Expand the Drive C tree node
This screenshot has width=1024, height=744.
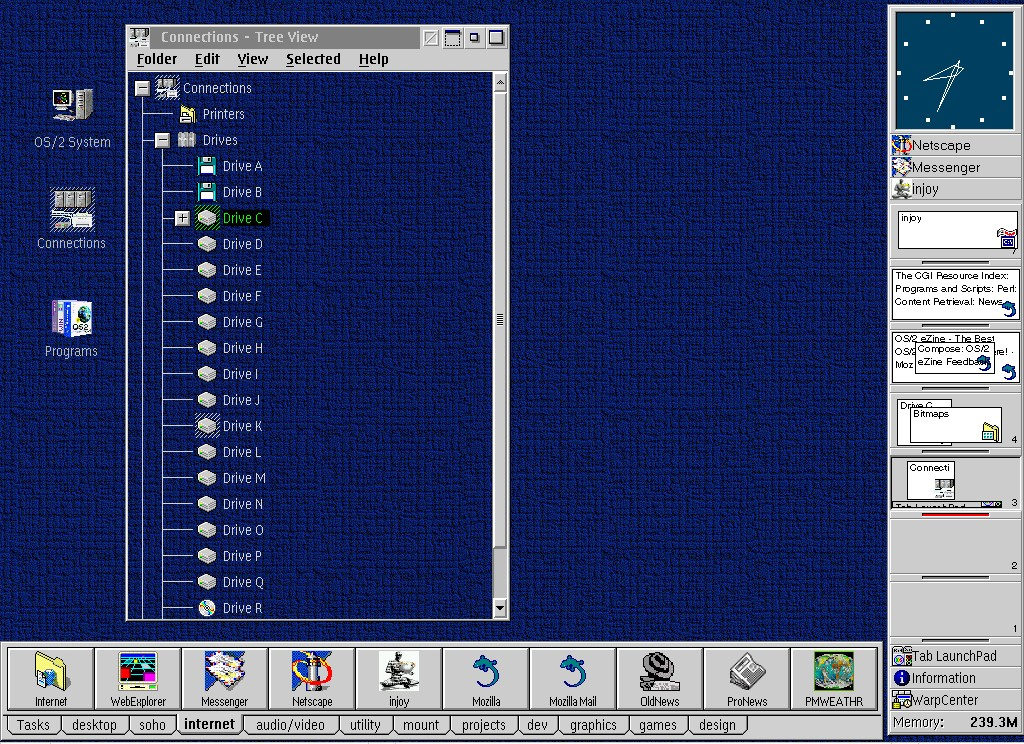(182, 218)
